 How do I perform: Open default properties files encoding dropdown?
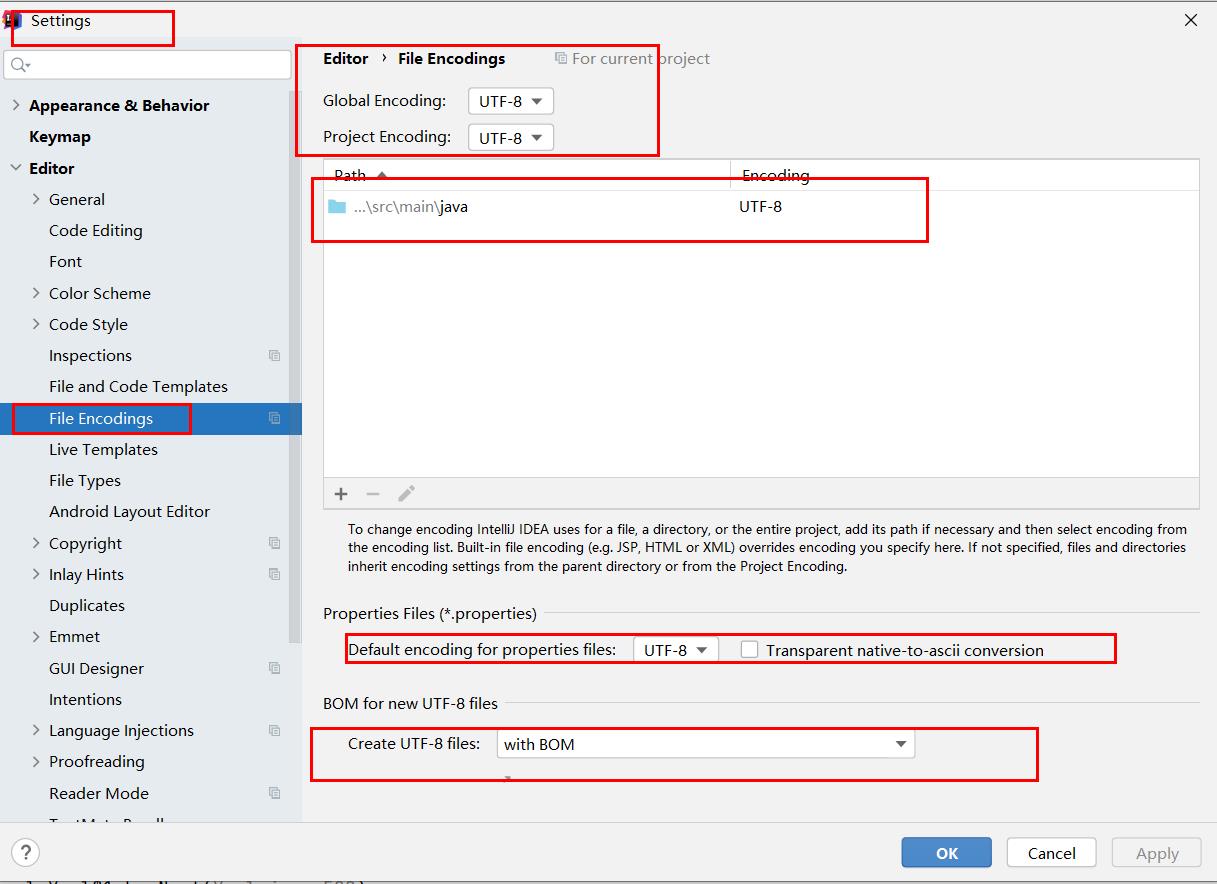click(675, 649)
